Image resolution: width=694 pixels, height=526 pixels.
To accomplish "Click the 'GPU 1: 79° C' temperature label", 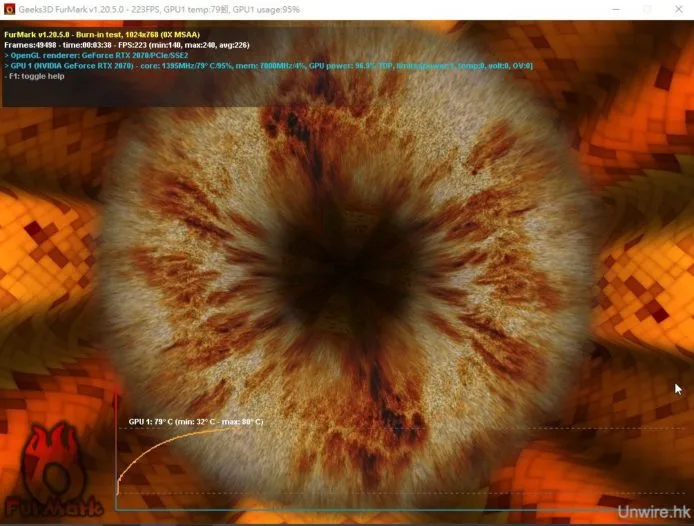I will tap(196, 422).
